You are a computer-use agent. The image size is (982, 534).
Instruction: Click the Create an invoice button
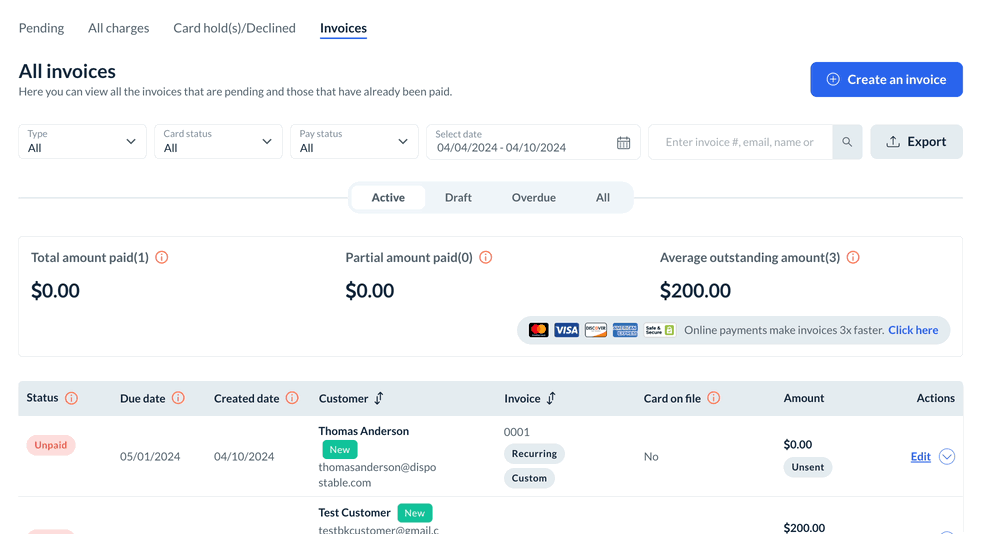click(886, 80)
